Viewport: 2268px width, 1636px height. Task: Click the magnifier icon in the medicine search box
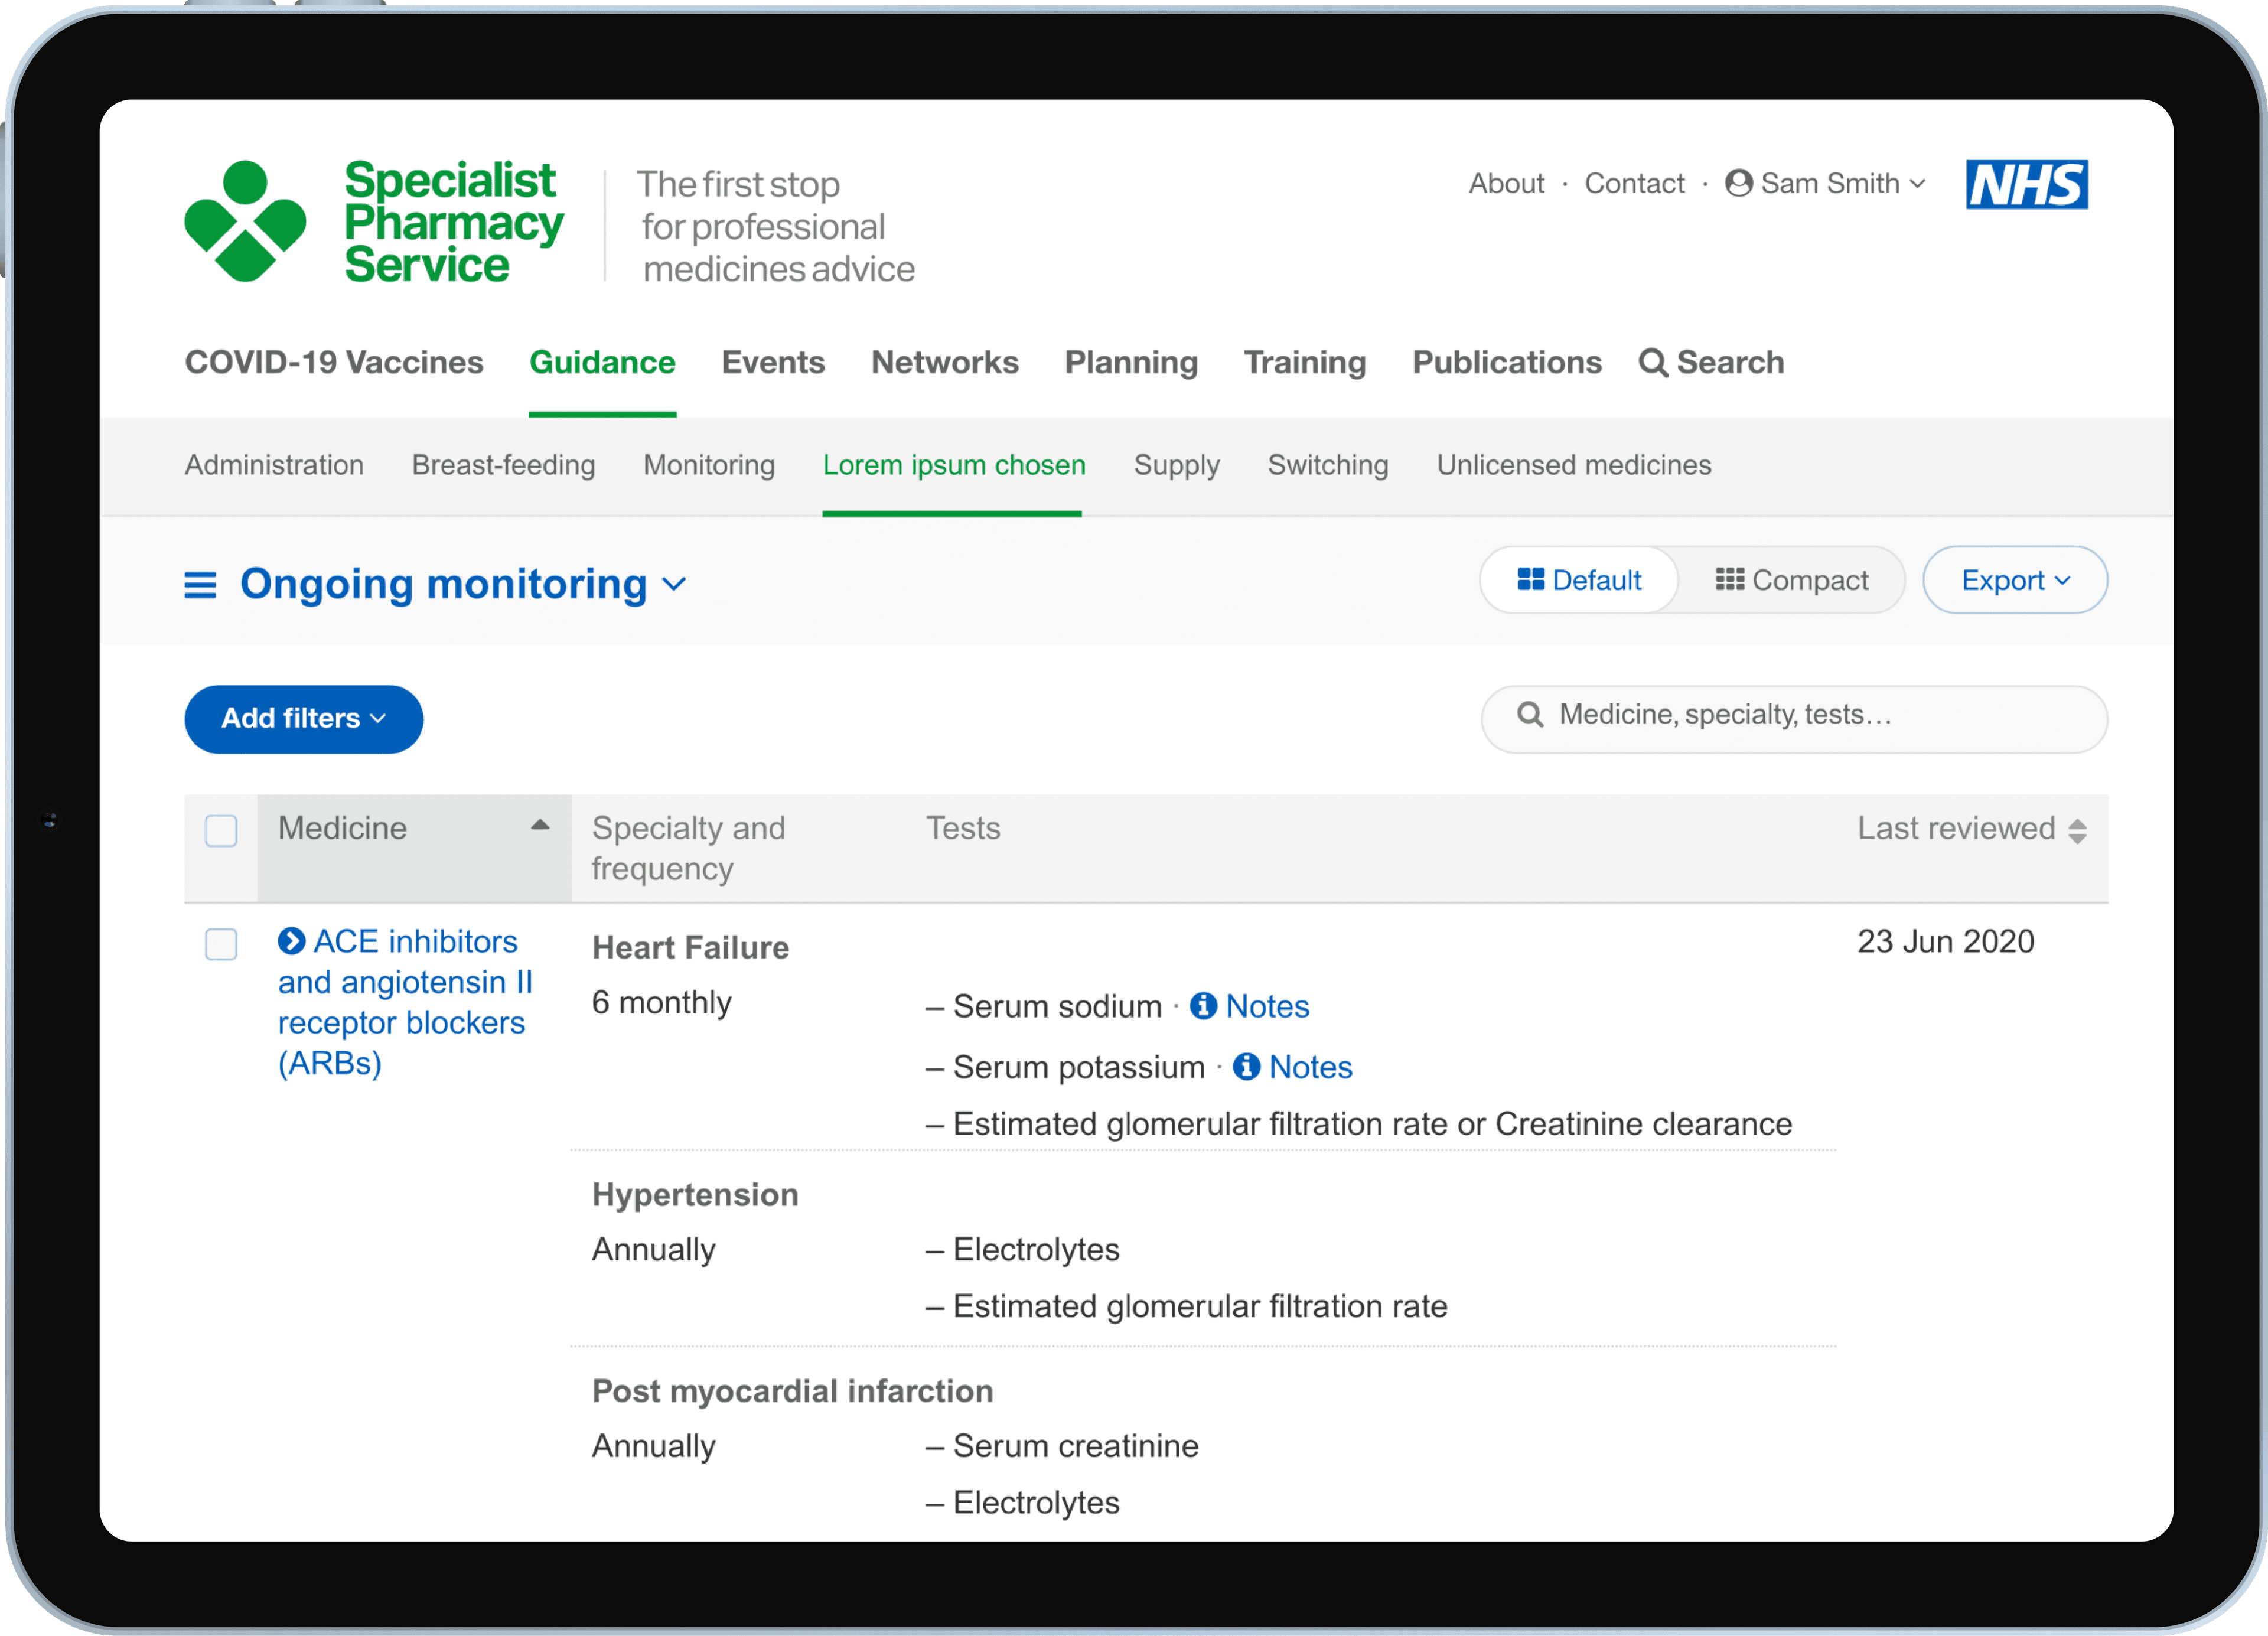[x=1530, y=715]
